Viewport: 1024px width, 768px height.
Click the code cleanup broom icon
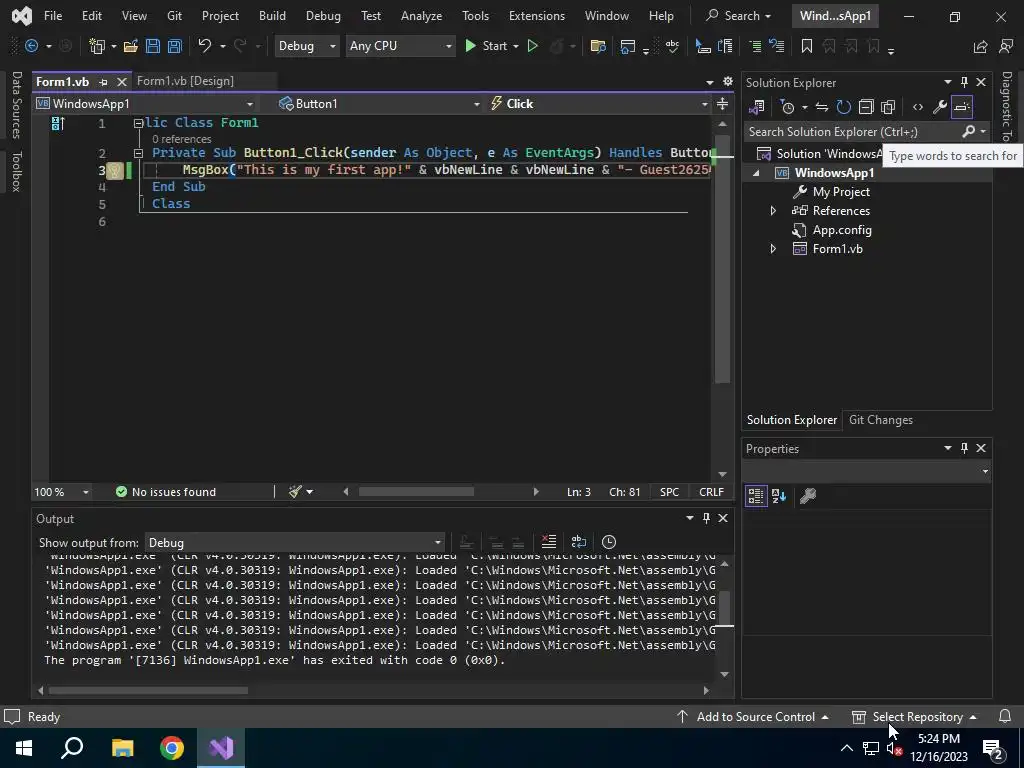[x=295, y=492]
